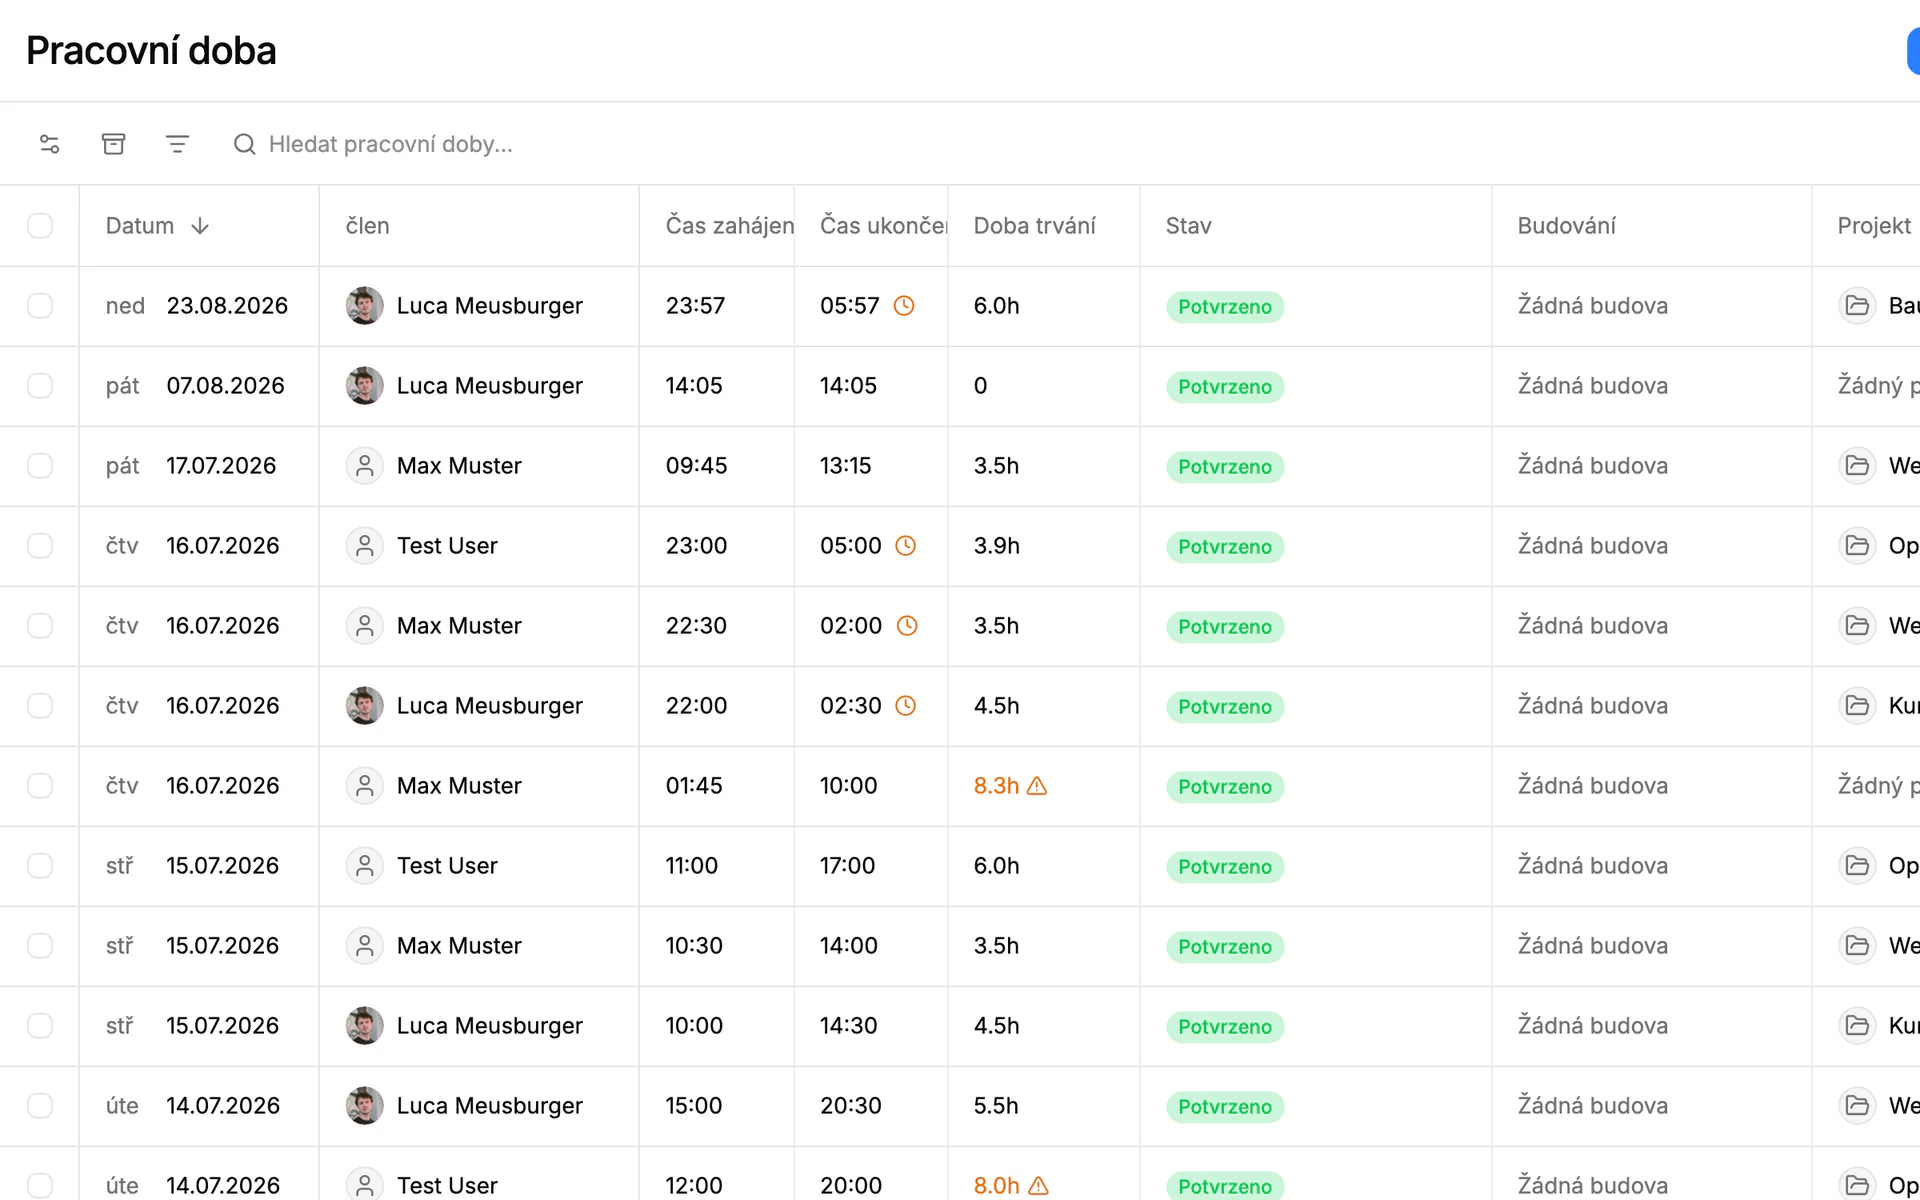The width and height of the screenshot is (1920, 1200).
Task: Open the view settings sliders icon
Action: click(x=50, y=144)
